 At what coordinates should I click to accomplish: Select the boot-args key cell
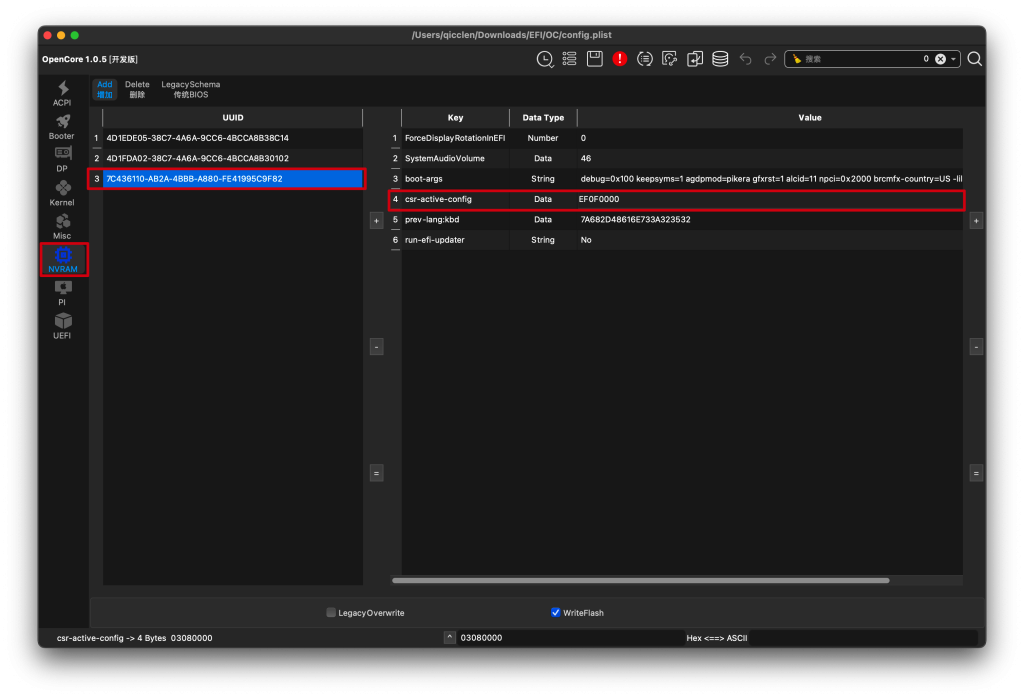click(x=455, y=179)
